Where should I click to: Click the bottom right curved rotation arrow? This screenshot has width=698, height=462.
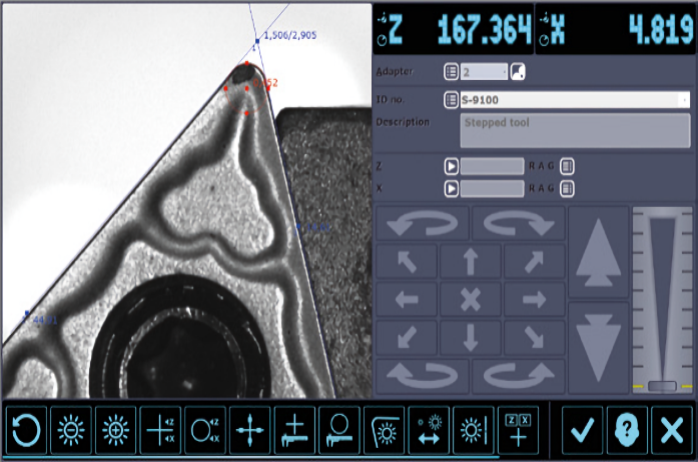[x=519, y=376]
